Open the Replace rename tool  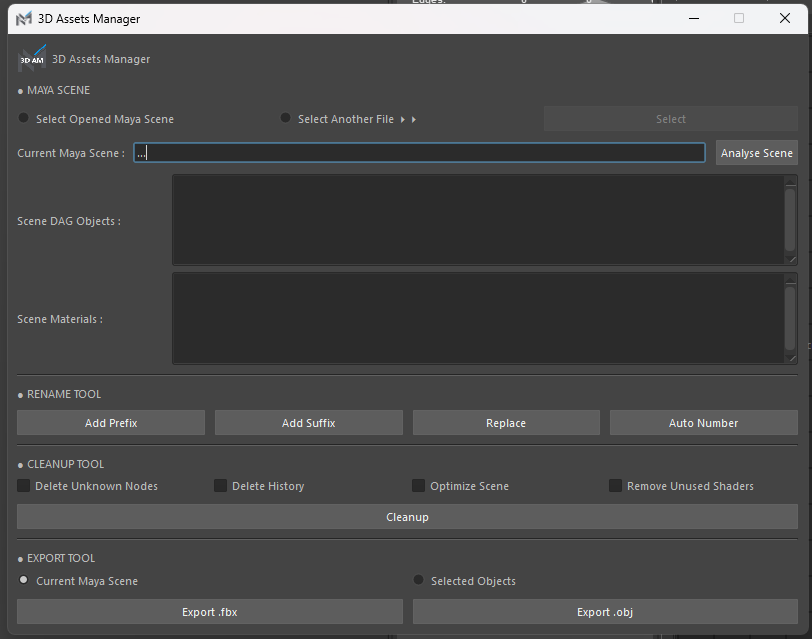(x=506, y=423)
